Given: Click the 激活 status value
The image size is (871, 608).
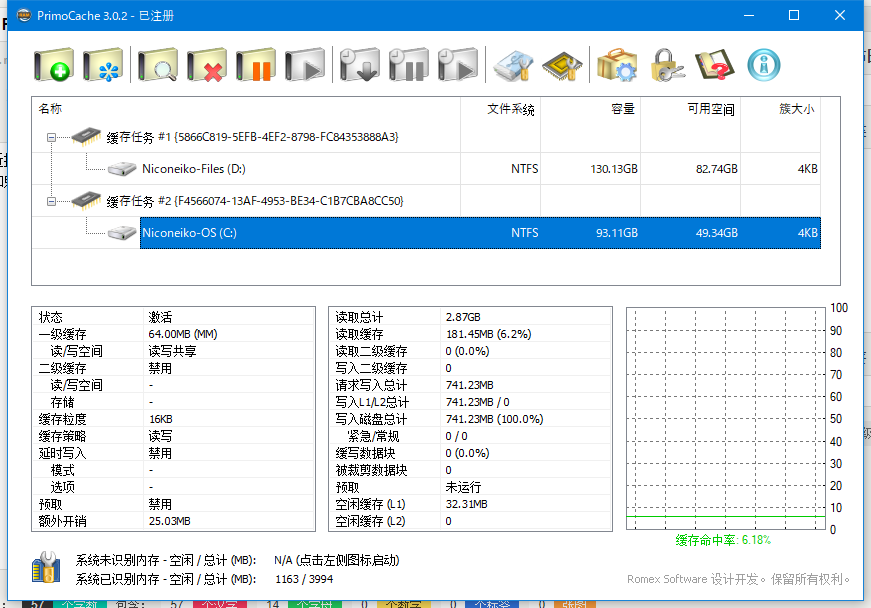Looking at the screenshot, I should tap(160, 317).
